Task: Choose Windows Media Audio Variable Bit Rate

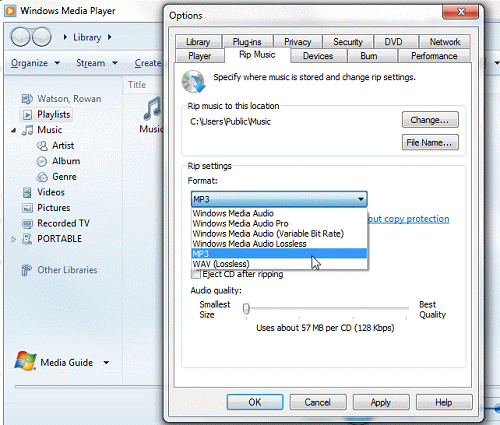Action: coord(279,234)
